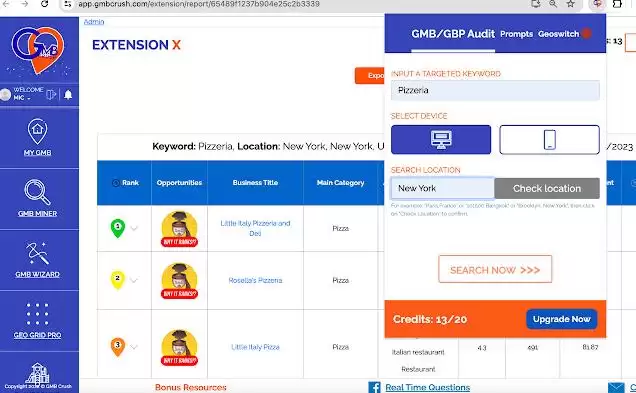
Task: Click the sidebar logout icon beside welcome
Action: click(51, 94)
